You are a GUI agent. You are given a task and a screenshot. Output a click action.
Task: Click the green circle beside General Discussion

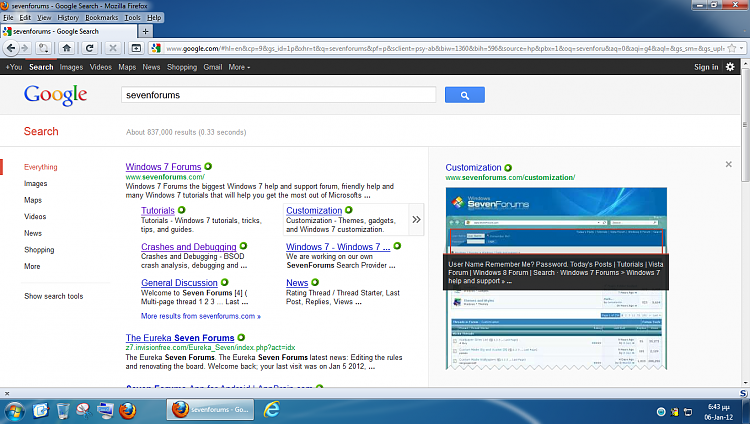coord(225,282)
